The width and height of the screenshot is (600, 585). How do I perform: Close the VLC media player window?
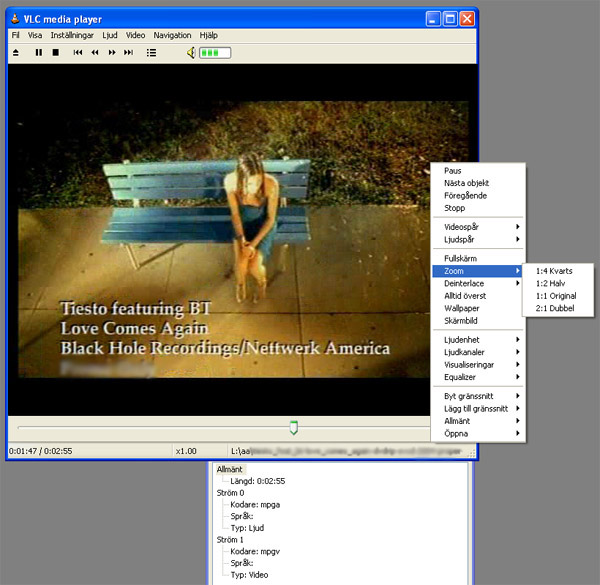(x=467, y=18)
